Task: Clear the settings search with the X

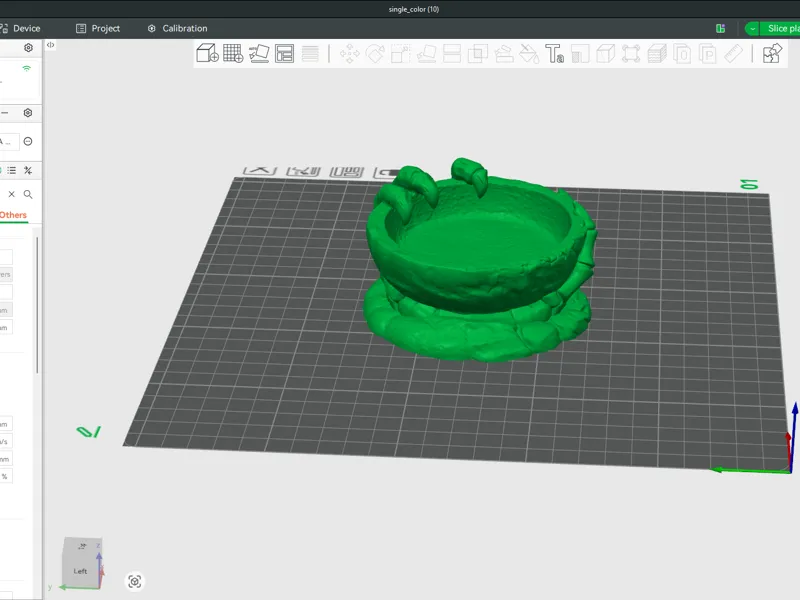Action: pyautogui.click(x=12, y=194)
